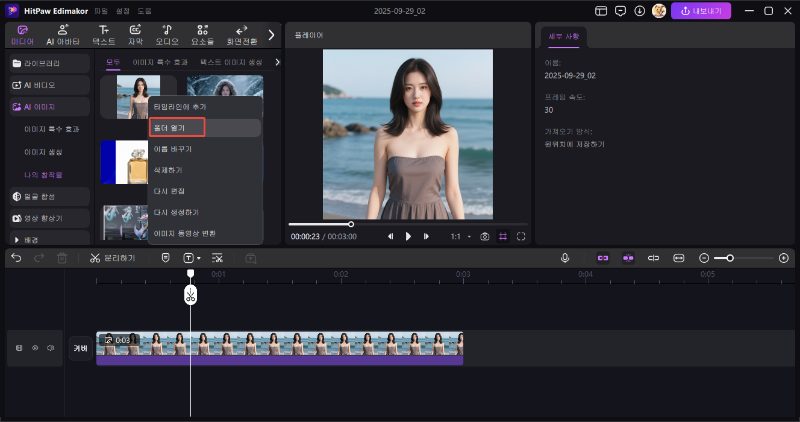
Task: Open the 오디오 (Audio) section
Action: [x=167, y=35]
